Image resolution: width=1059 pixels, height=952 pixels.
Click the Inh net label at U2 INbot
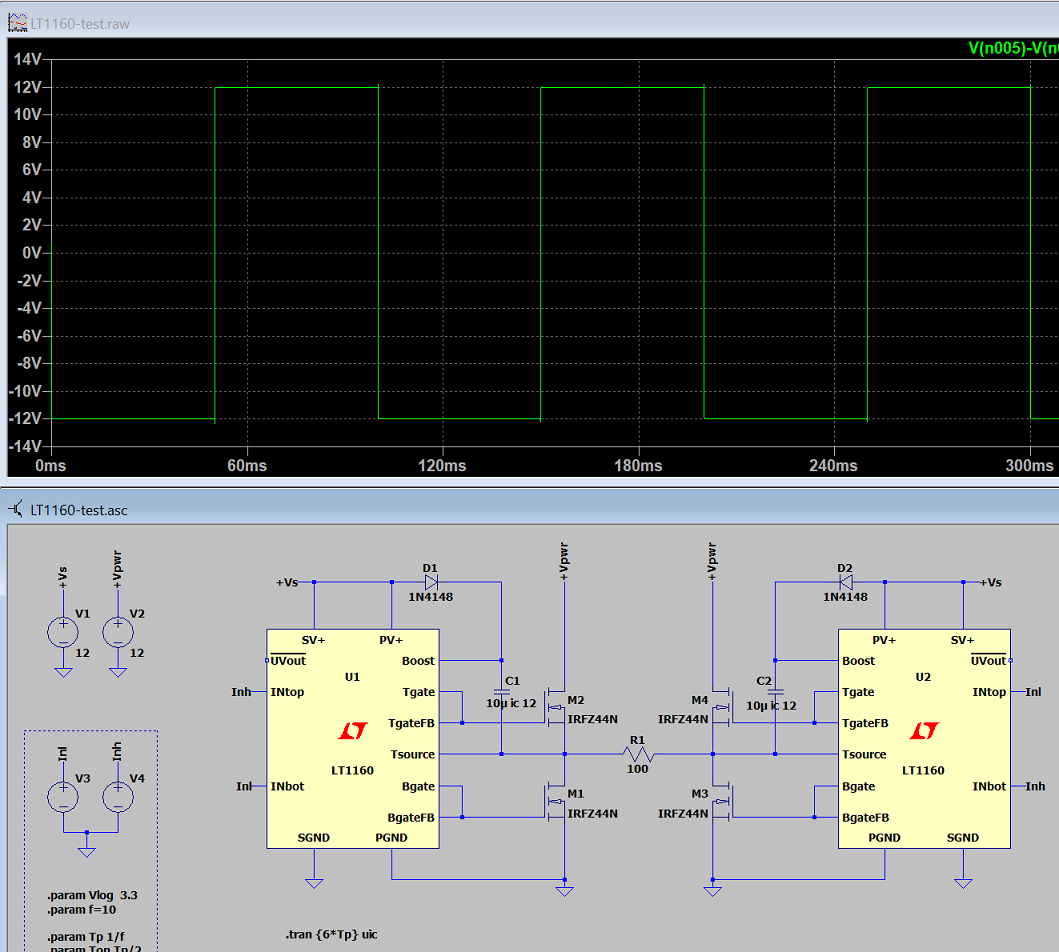coord(1035,787)
